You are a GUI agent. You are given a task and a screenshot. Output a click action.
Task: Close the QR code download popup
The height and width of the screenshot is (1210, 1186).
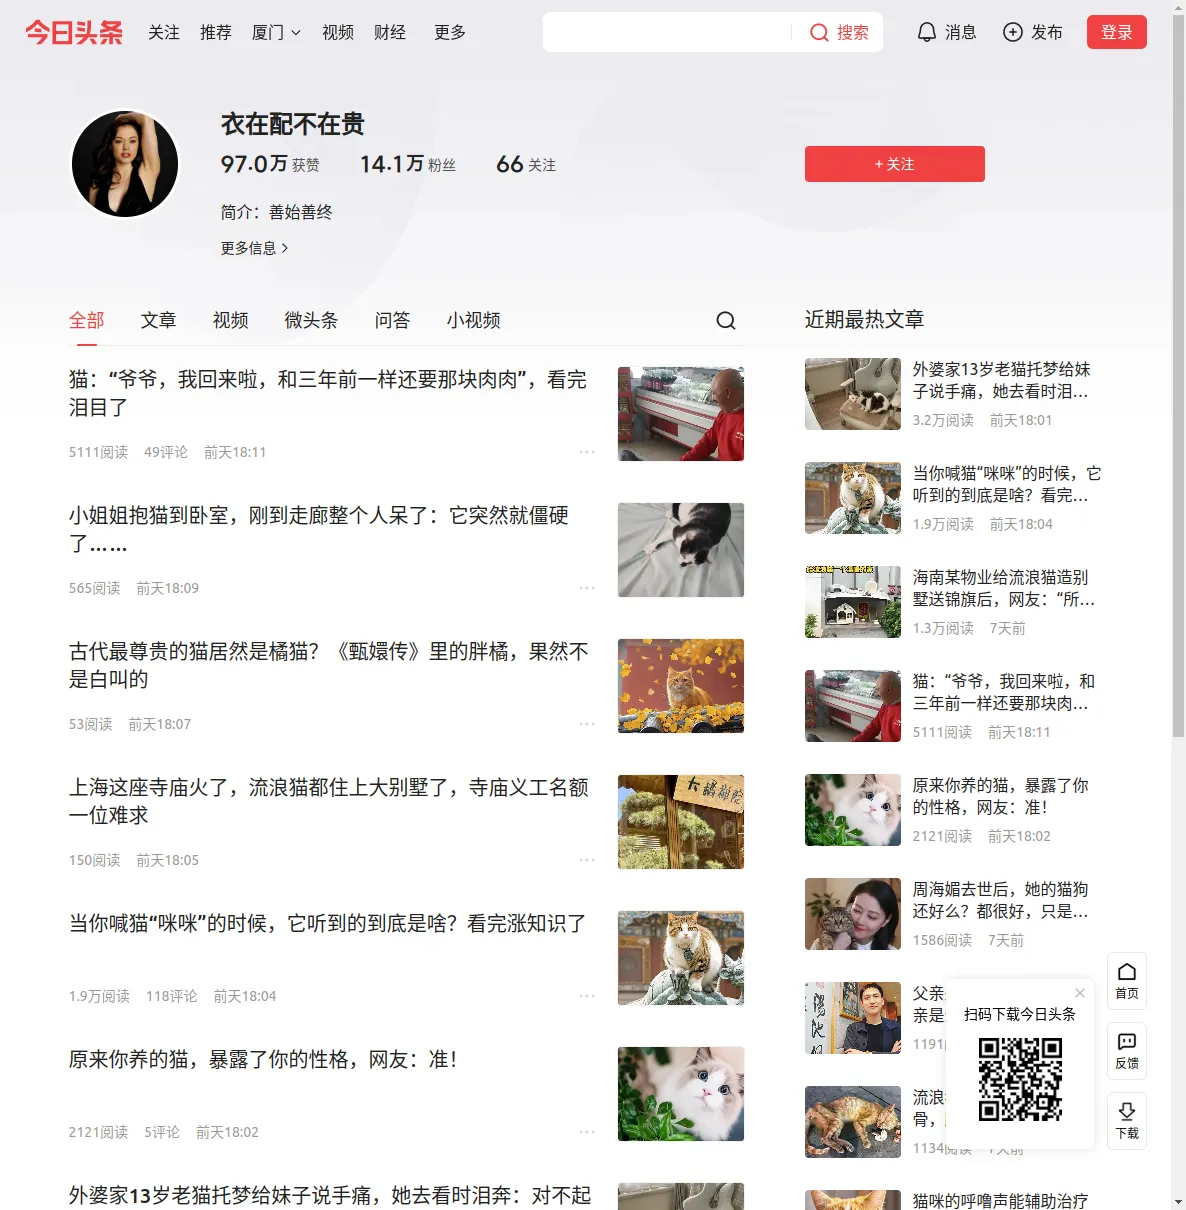(1080, 993)
